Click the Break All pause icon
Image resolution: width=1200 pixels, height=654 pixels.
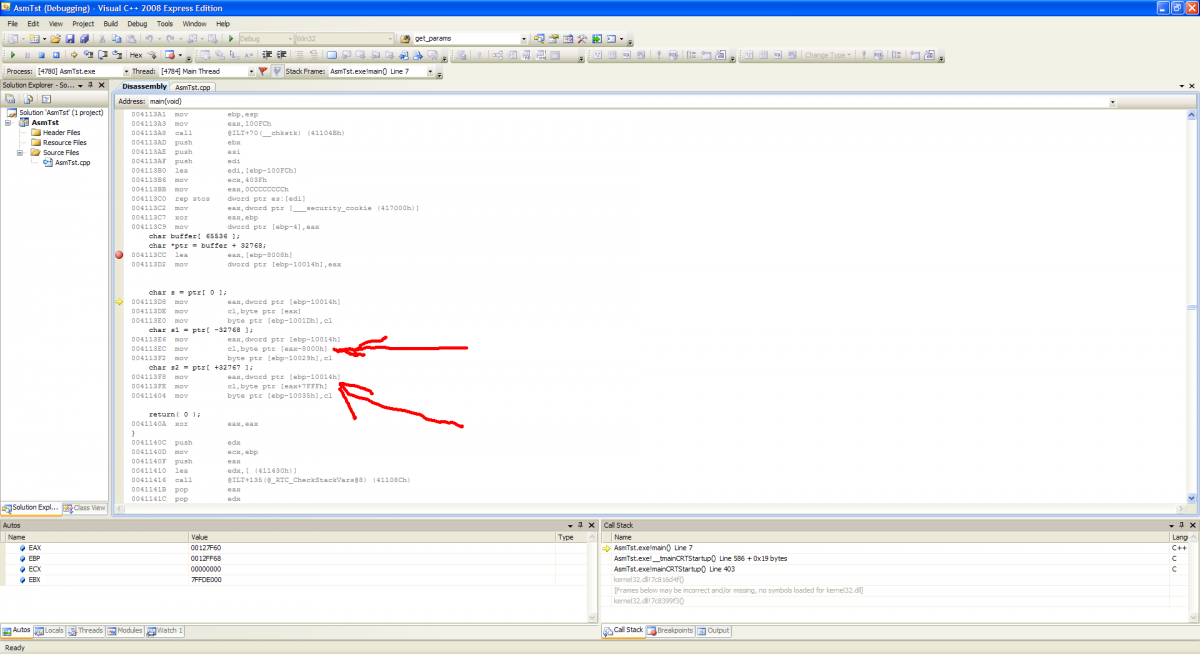[x=28, y=55]
